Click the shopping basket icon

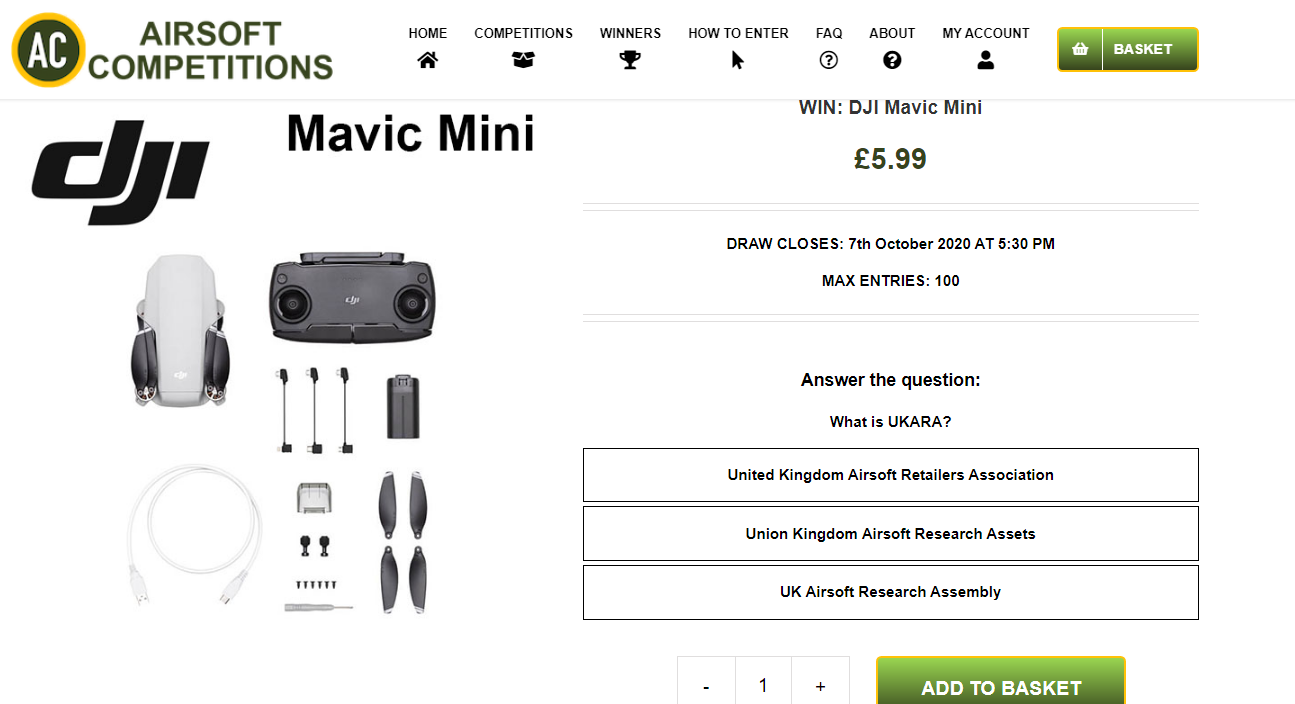1080,49
